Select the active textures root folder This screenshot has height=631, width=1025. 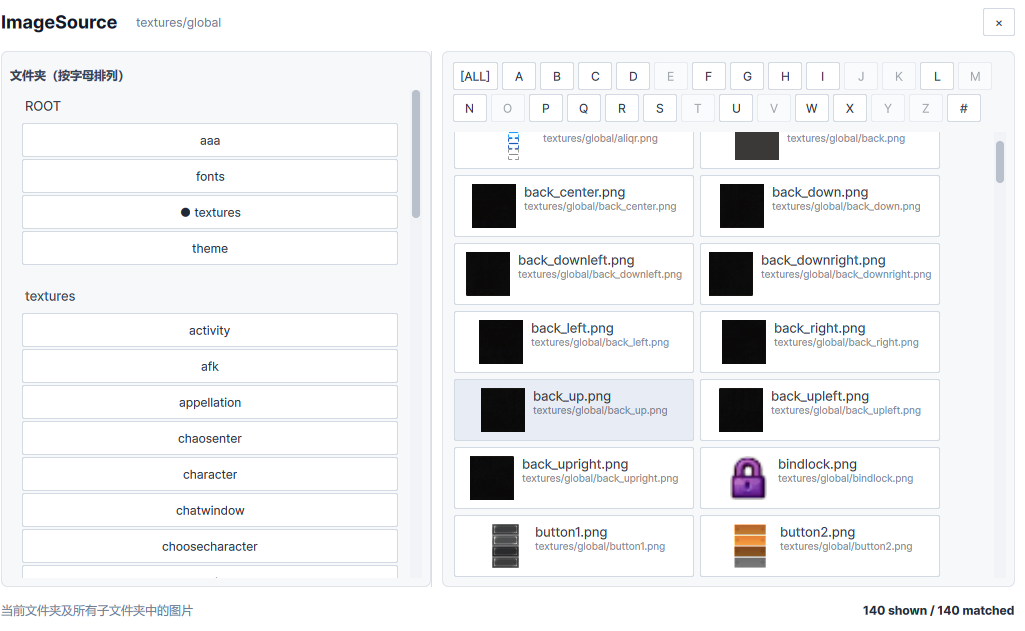coord(210,213)
